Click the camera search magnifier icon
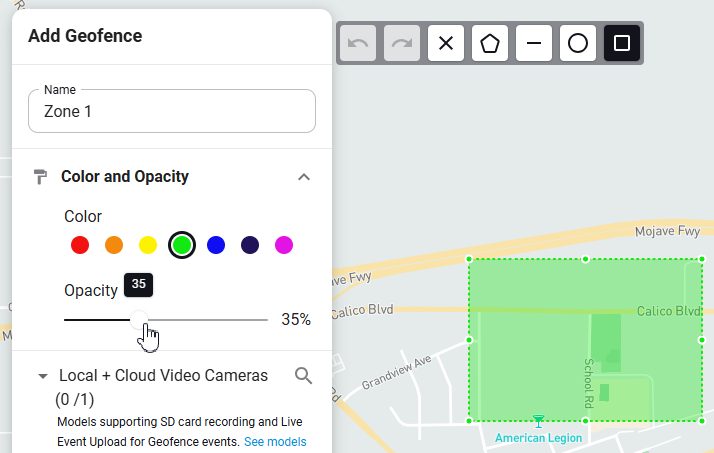Image resolution: width=714 pixels, height=453 pixels. pyautogui.click(x=303, y=376)
